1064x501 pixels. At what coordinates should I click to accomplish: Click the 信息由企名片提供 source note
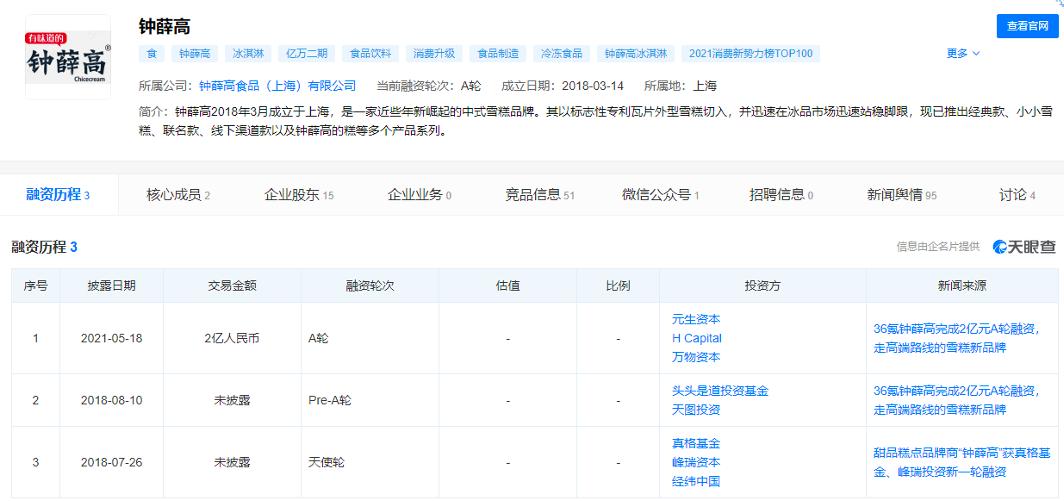[938, 247]
